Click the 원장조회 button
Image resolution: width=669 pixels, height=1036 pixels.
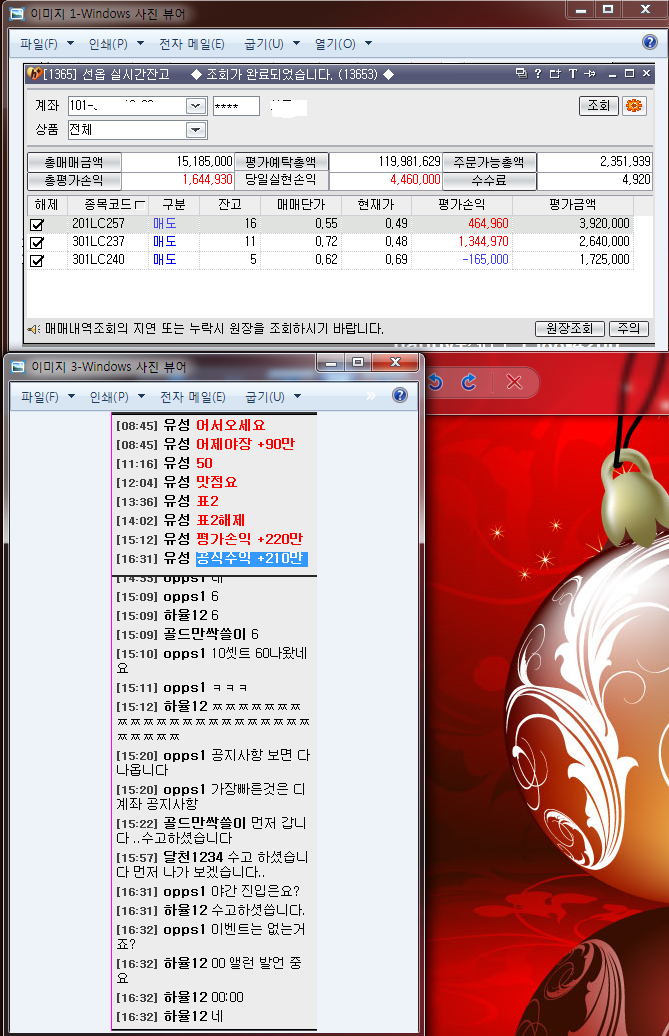coord(569,328)
